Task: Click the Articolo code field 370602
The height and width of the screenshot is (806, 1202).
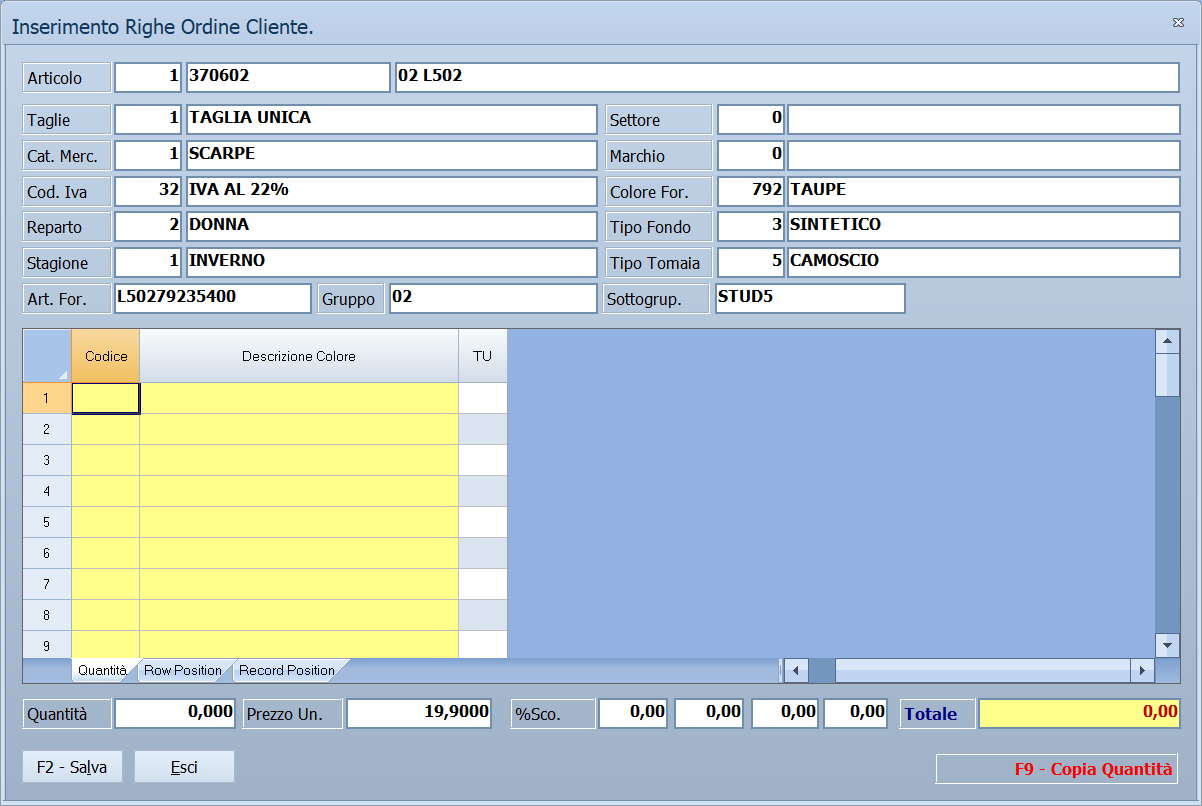Action: [288, 77]
